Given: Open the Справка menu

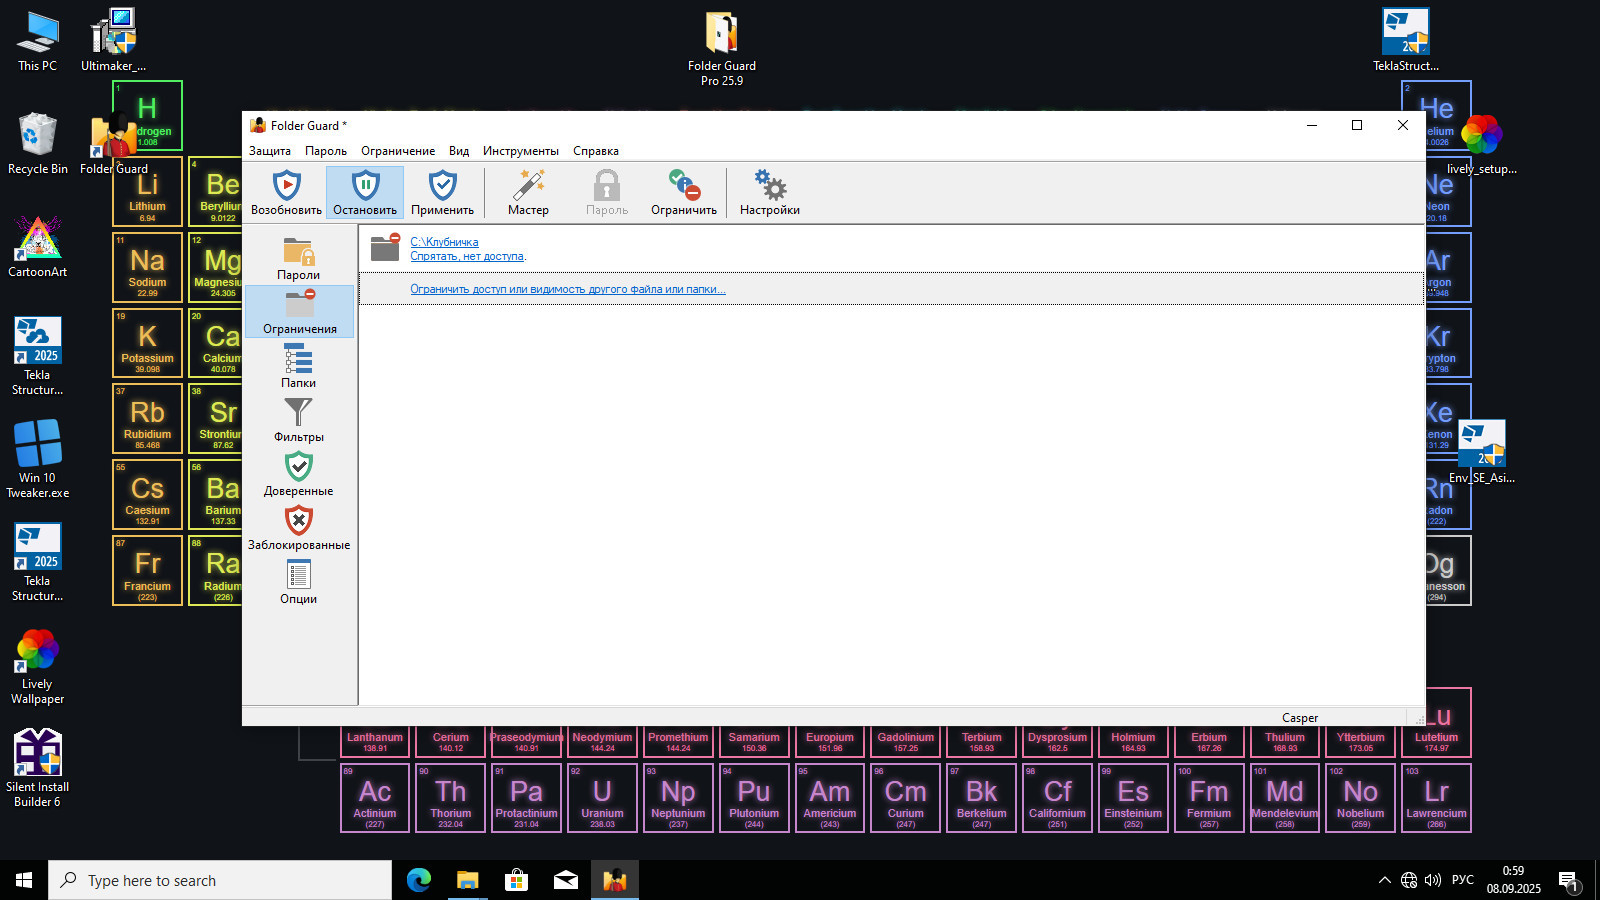Looking at the screenshot, I should 596,151.
